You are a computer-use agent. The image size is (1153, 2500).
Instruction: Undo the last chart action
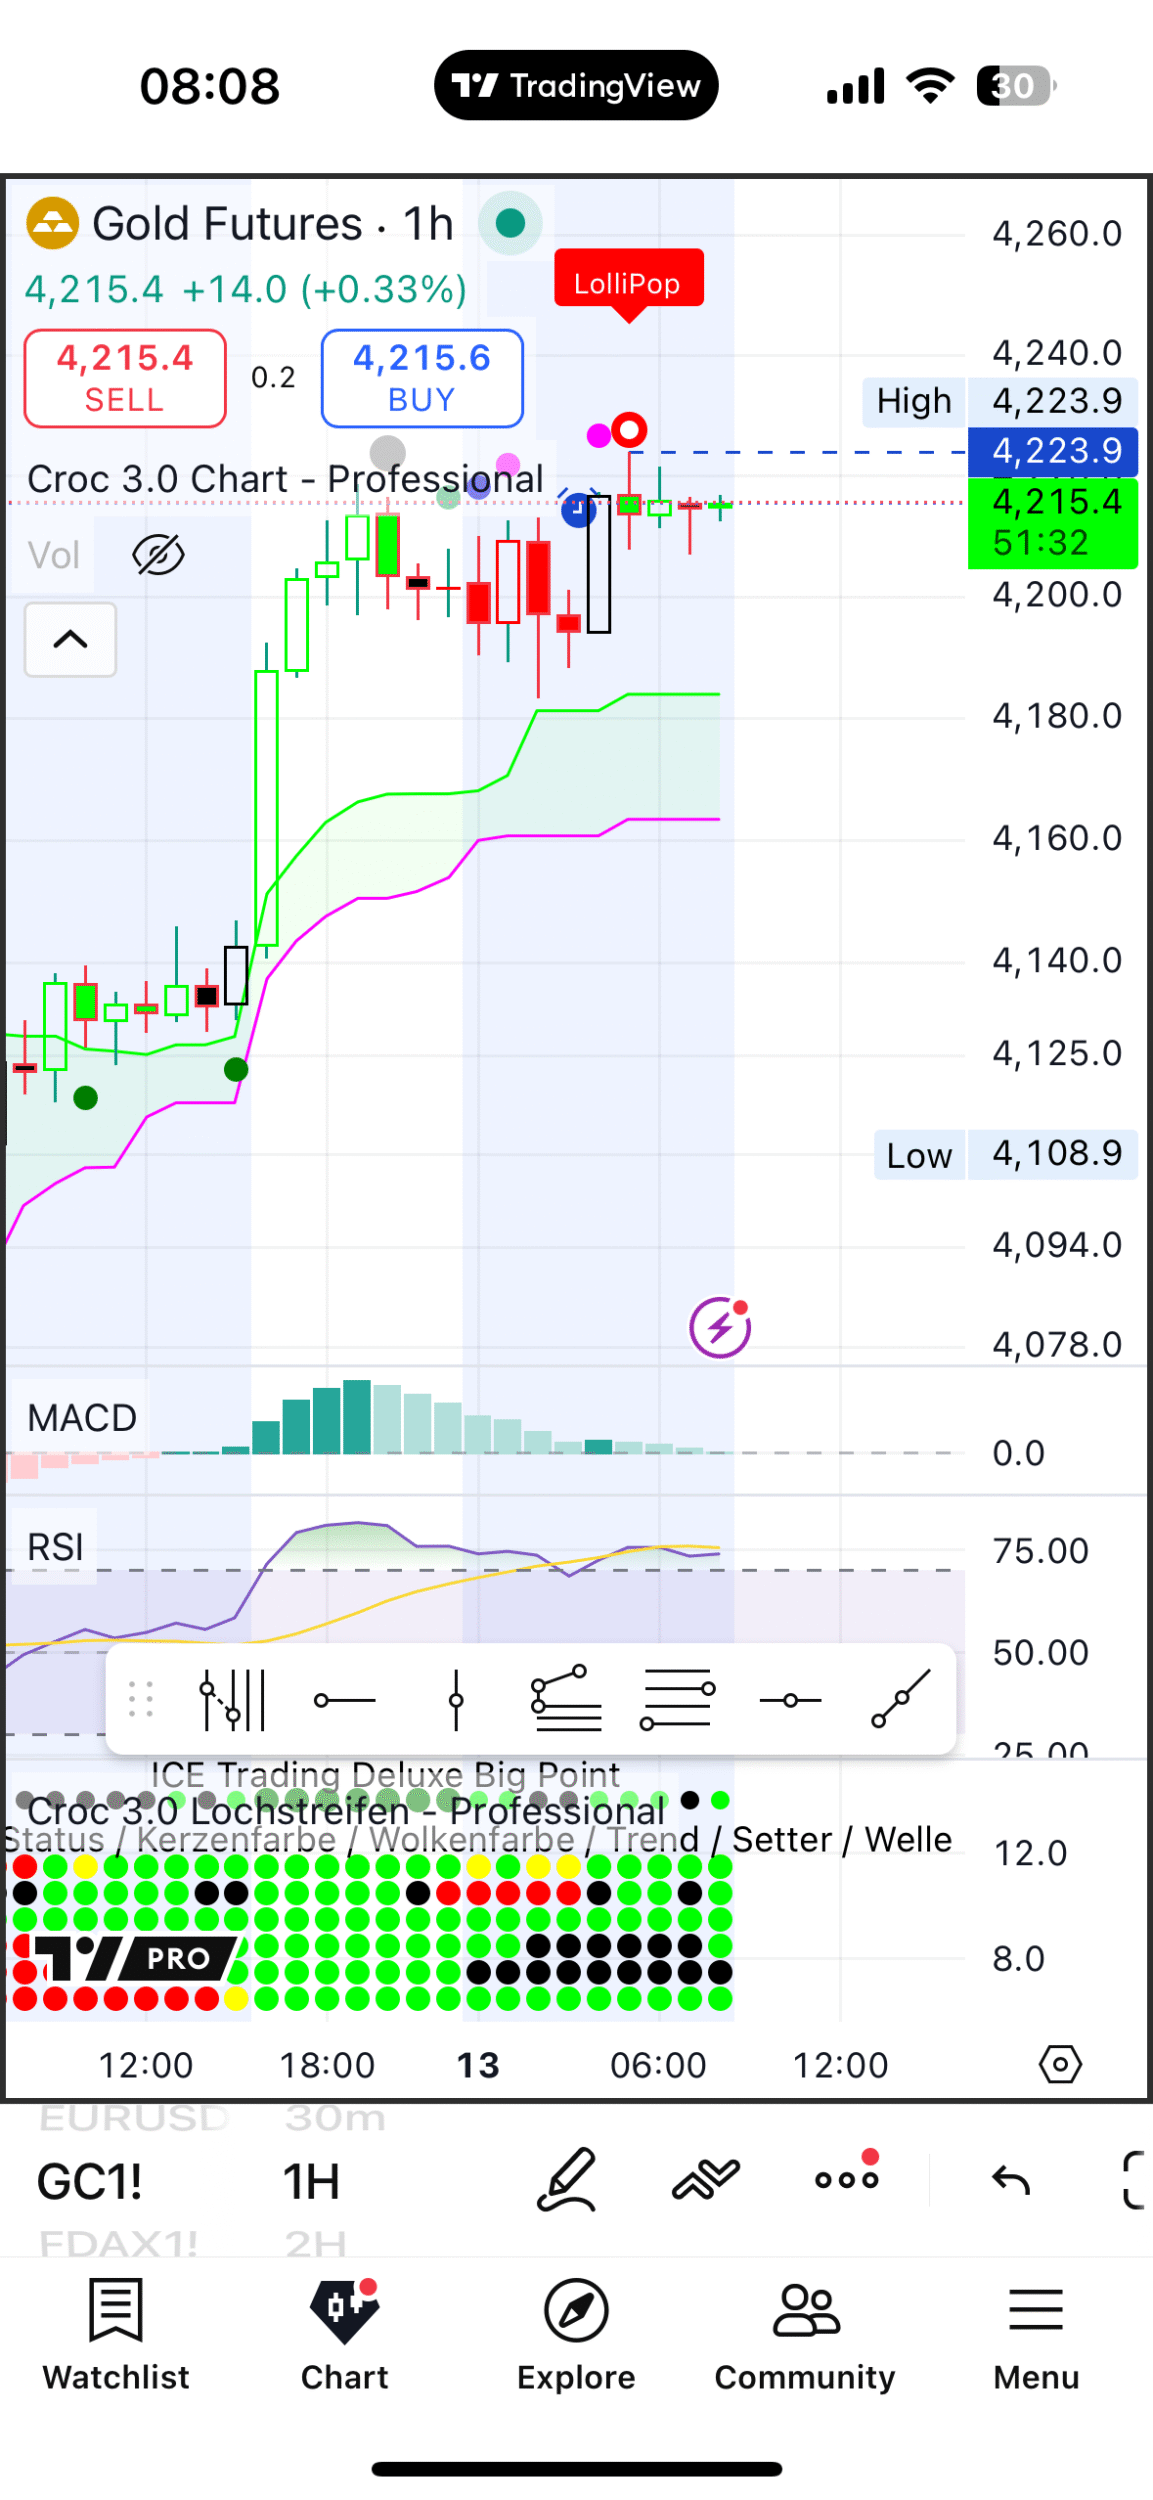tap(1010, 2180)
